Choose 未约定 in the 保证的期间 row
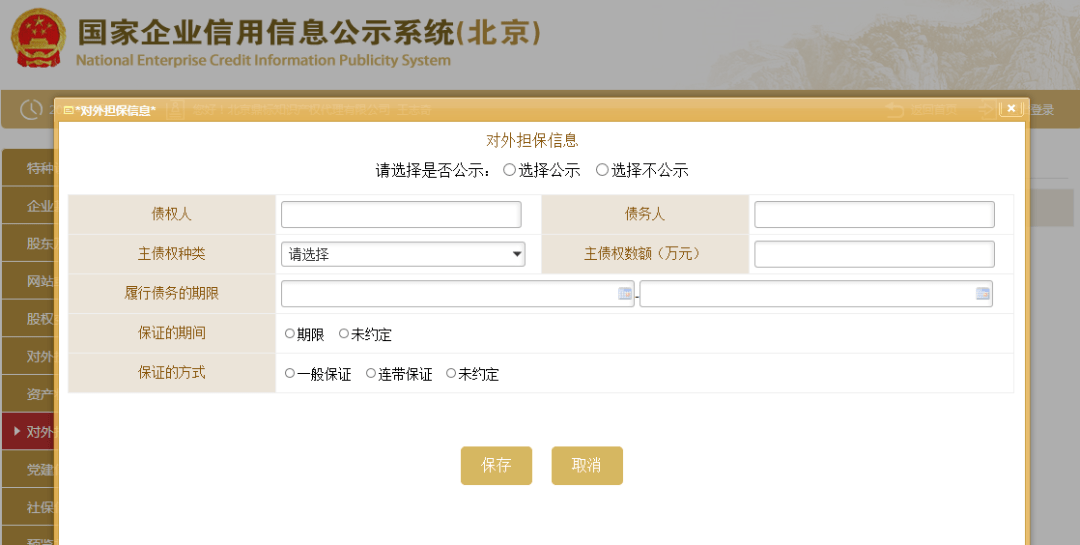This screenshot has width=1080, height=545. 344,334
